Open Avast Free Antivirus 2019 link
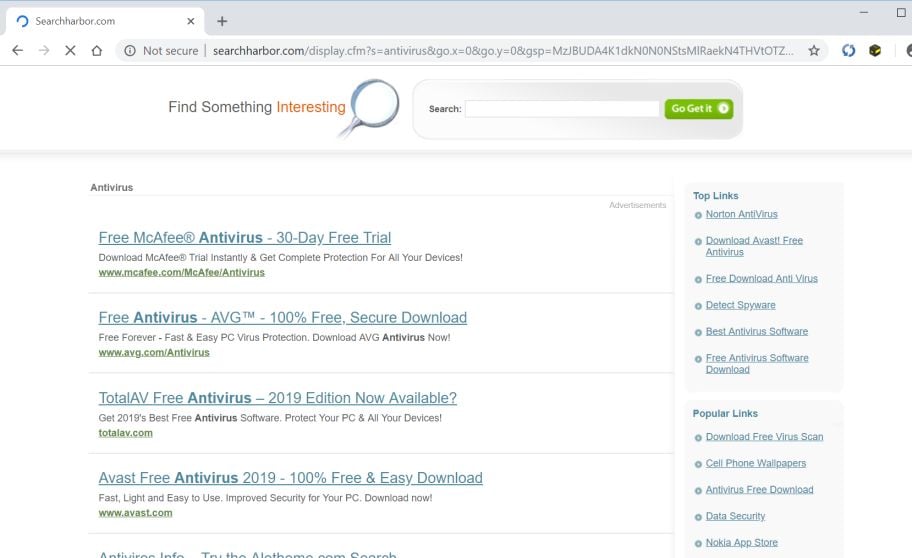This screenshot has width=912, height=558. coord(290,478)
